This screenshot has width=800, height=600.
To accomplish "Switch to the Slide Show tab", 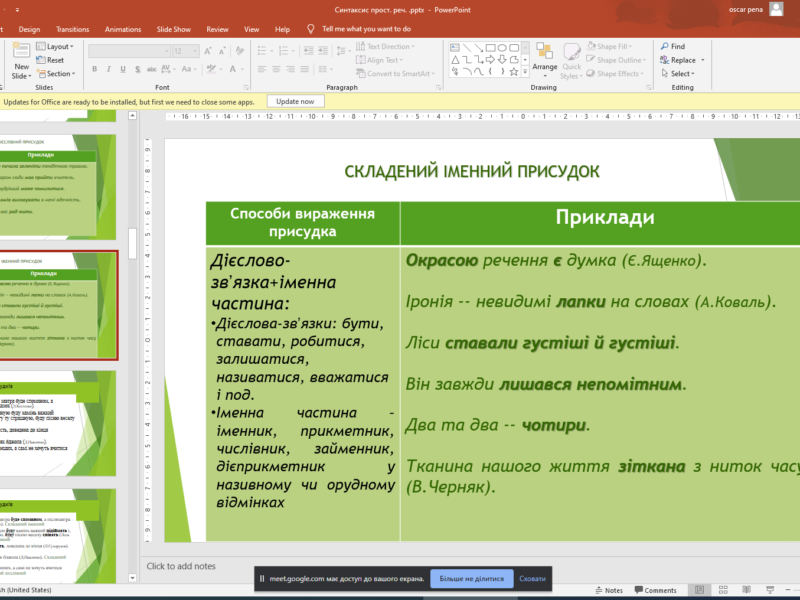I will click(175, 29).
